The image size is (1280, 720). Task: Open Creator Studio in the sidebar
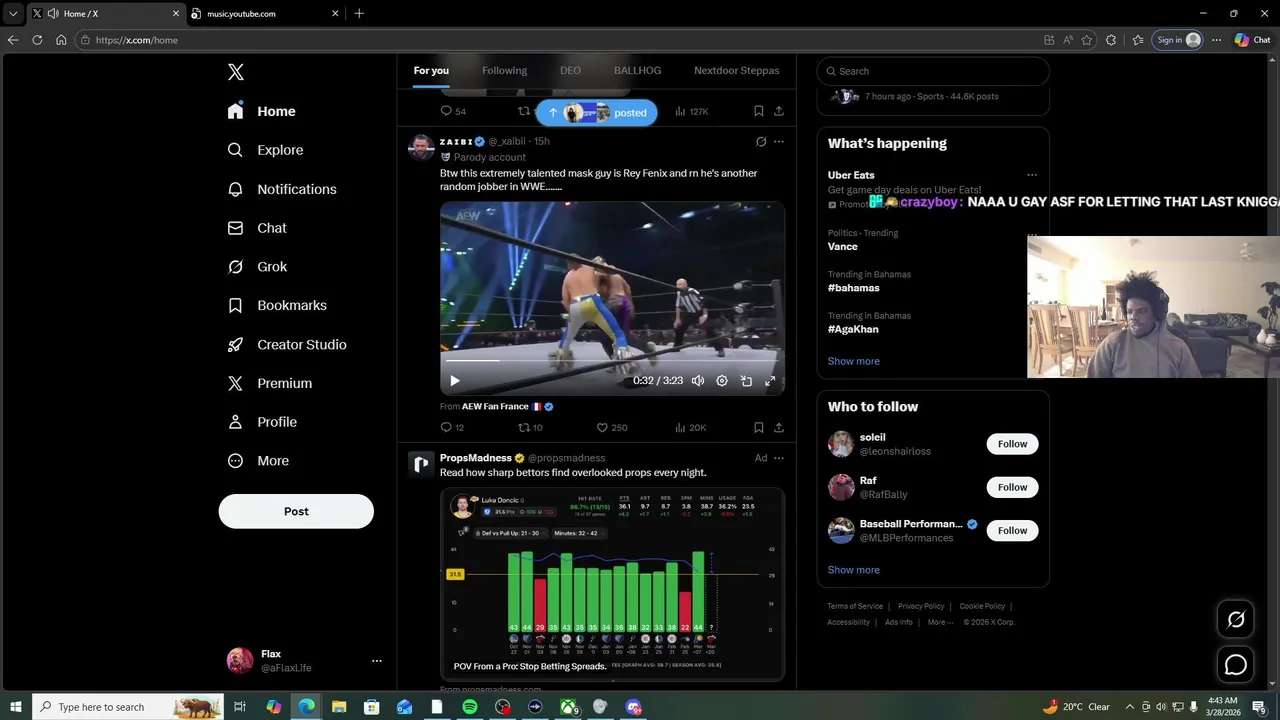click(x=287, y=344)
